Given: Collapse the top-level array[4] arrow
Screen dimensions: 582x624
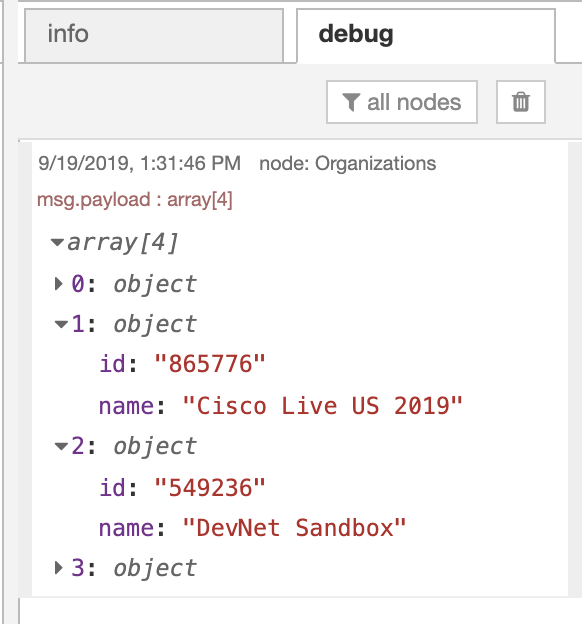Looking at the screenshot, I should (58, 242).
